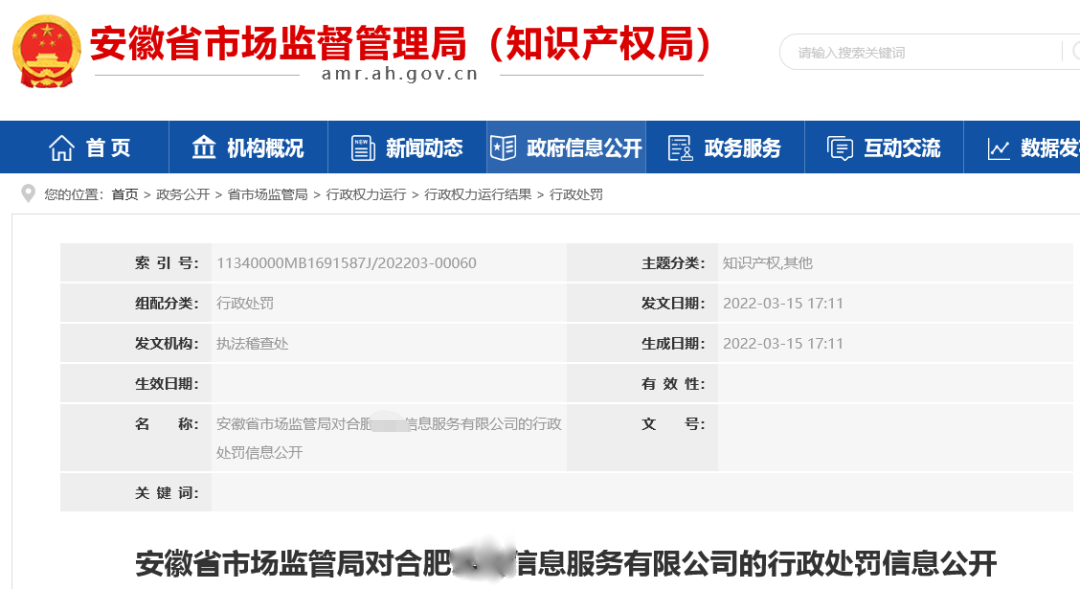The image size is (1080, 589).
Task: Click the chat icon beside 互动交流
Action: point(840,148)
